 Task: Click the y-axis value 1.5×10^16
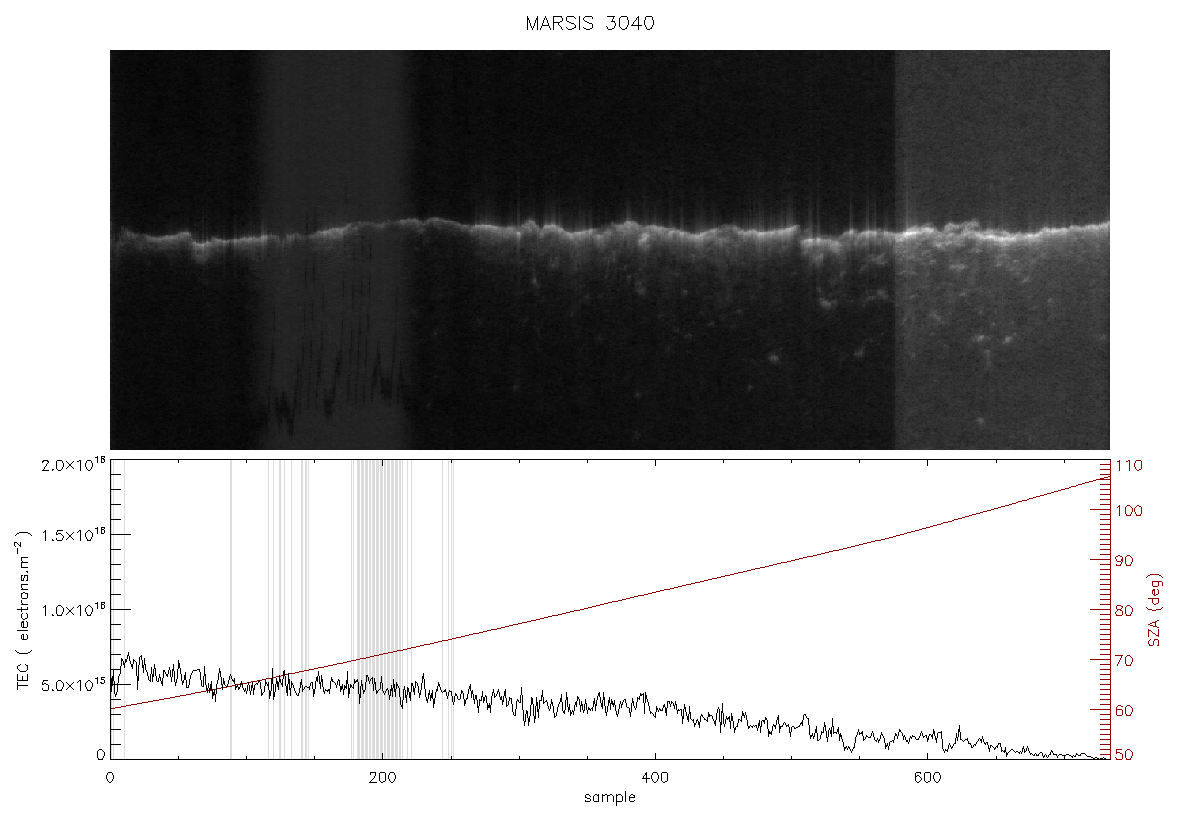tap(73, 536)
